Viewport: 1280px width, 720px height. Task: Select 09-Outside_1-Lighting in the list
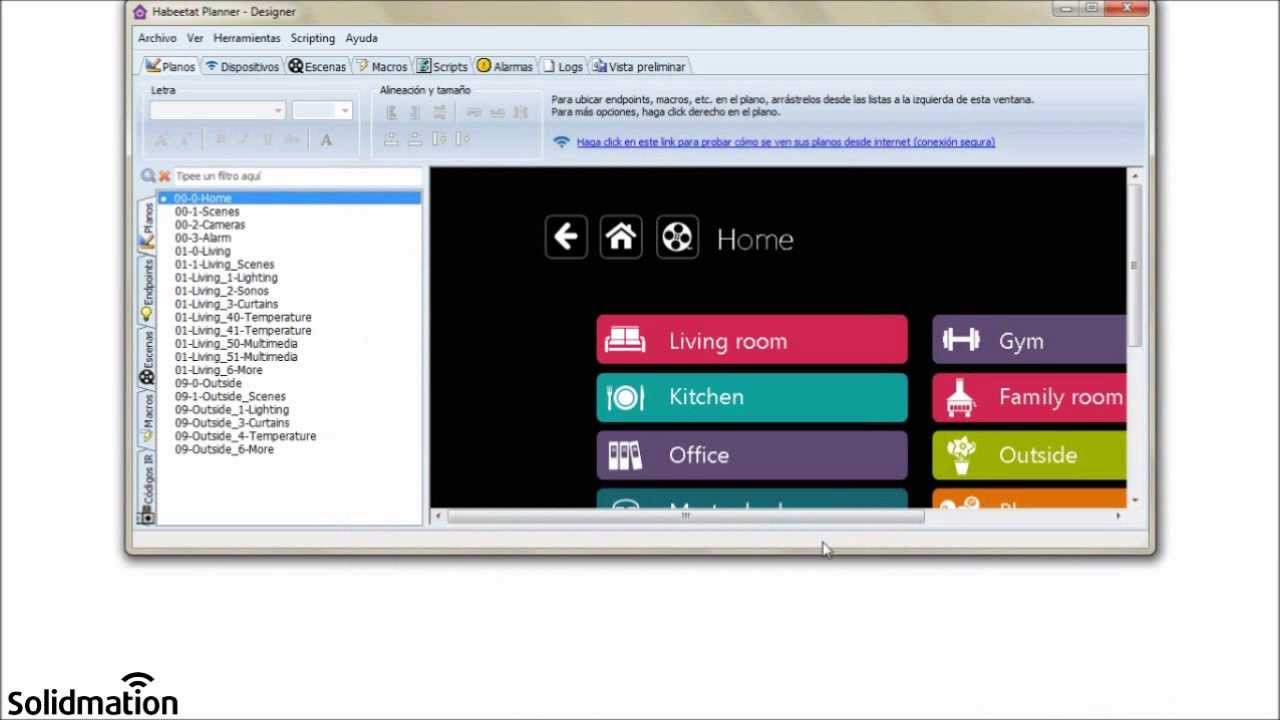point(232,410)
